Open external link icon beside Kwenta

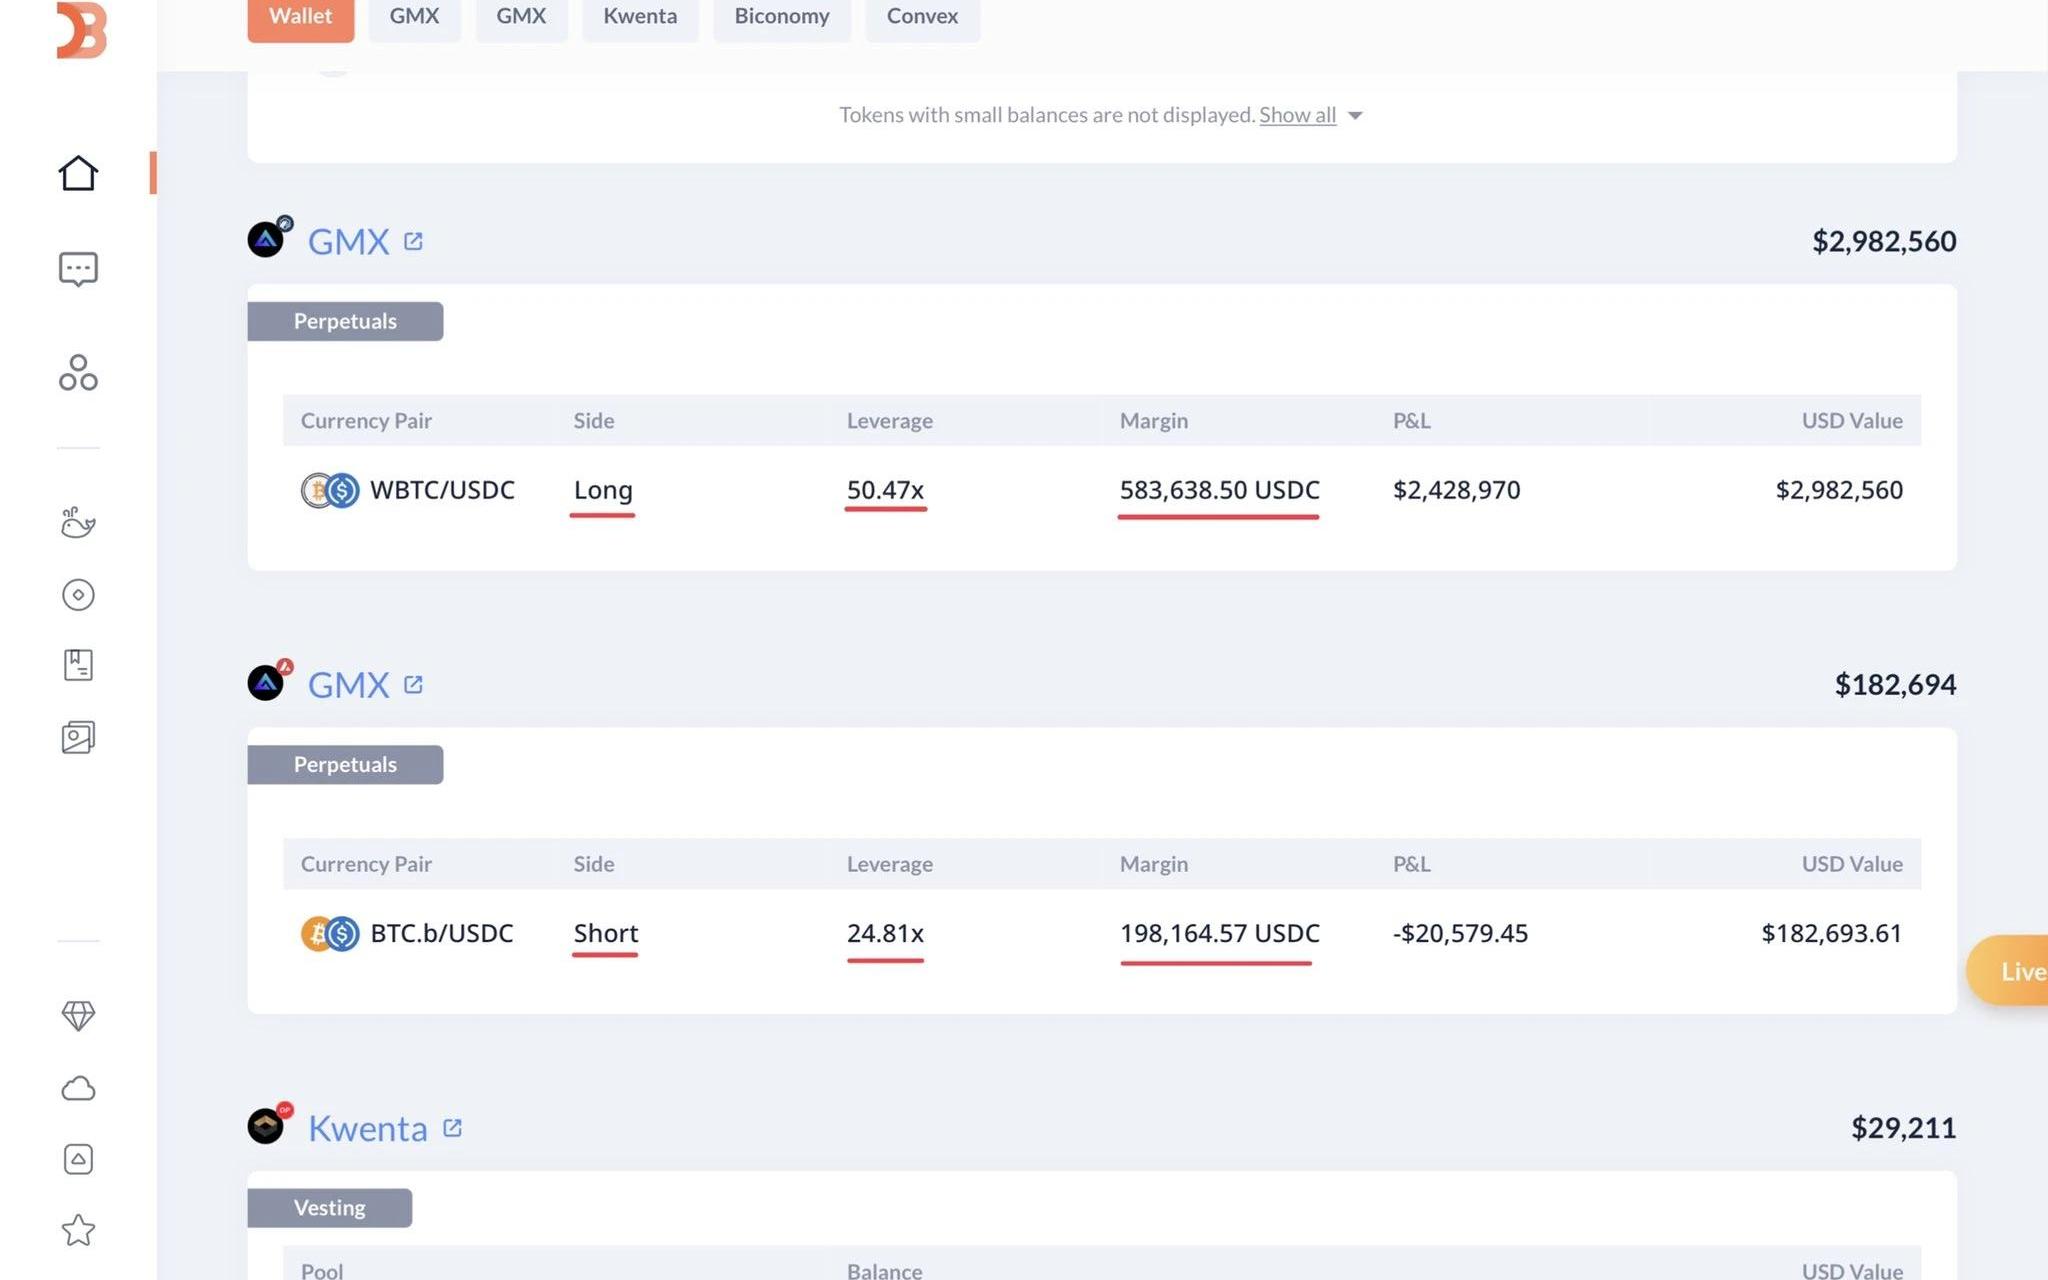[452, 1128]
